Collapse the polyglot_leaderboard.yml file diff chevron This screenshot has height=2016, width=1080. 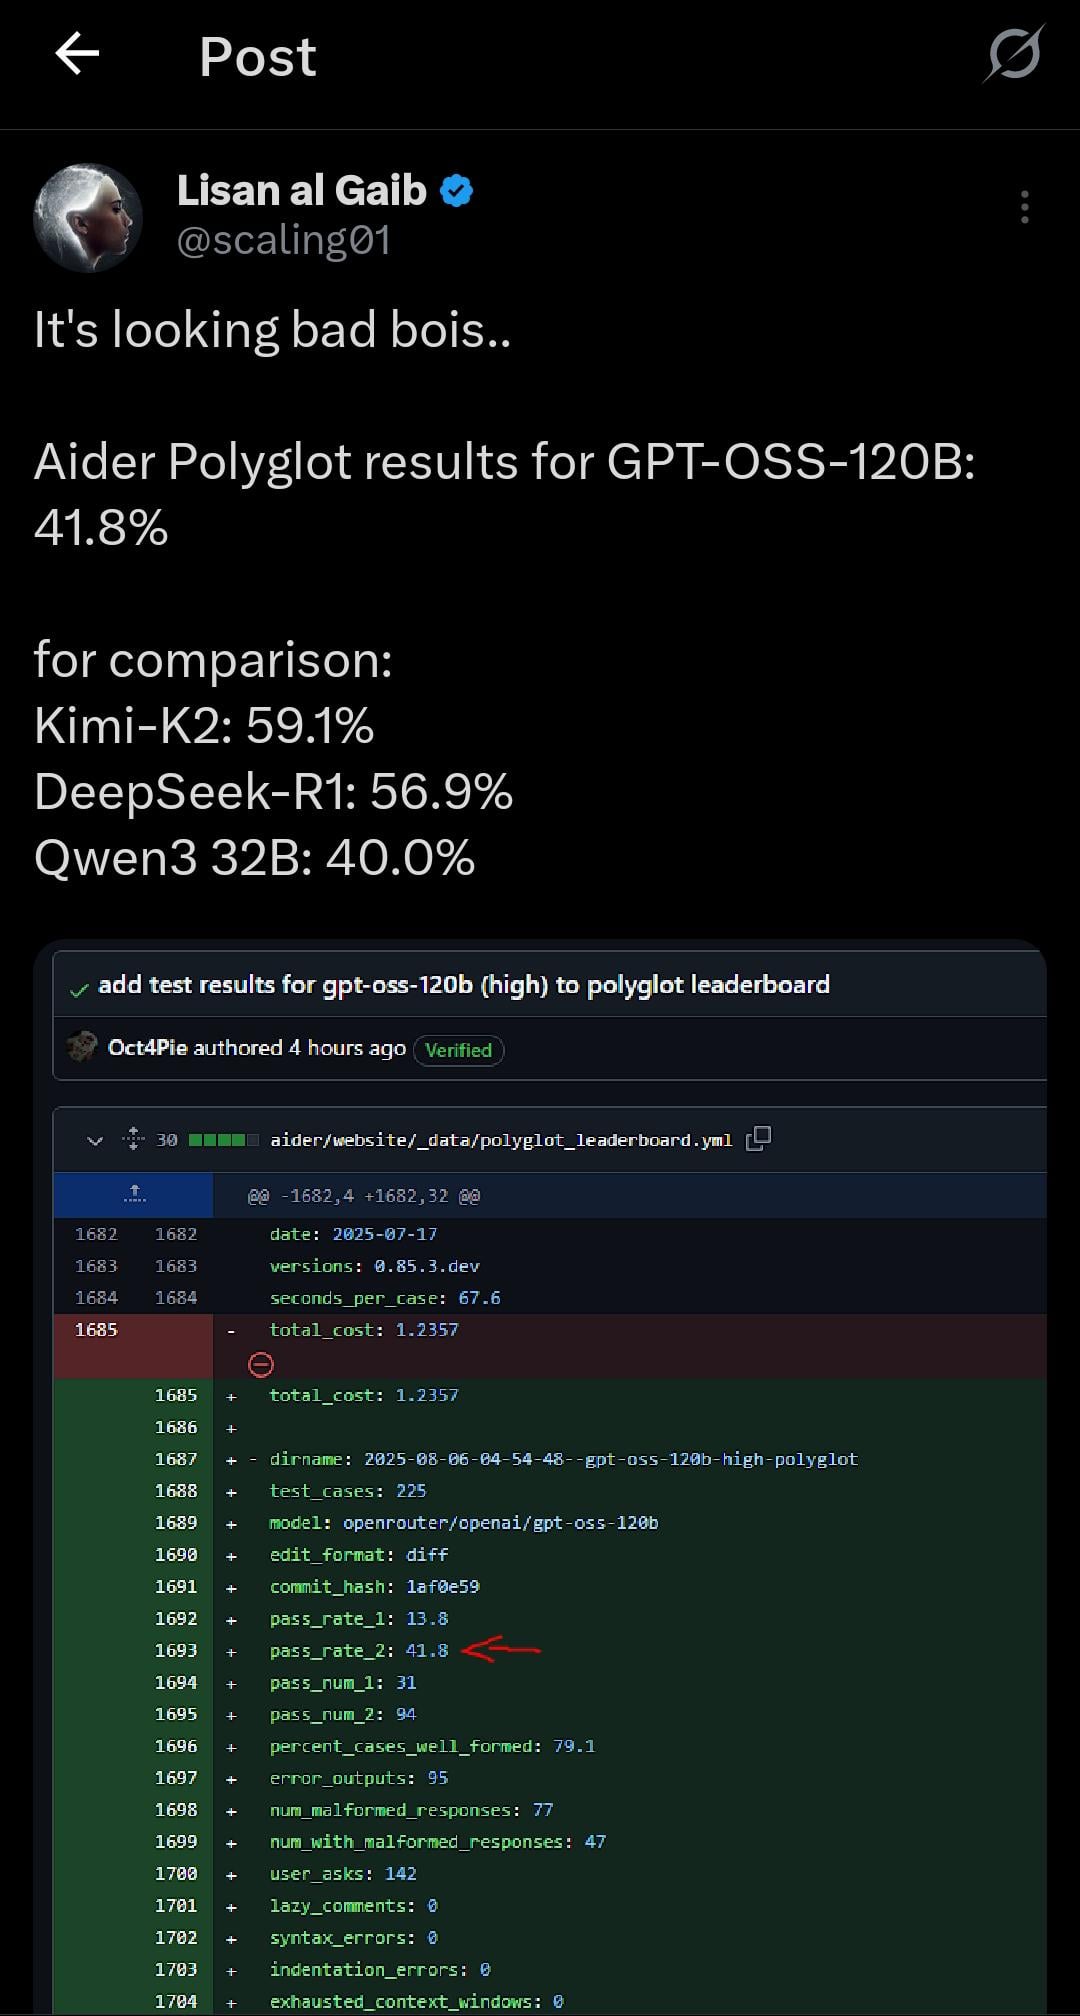95,1140
